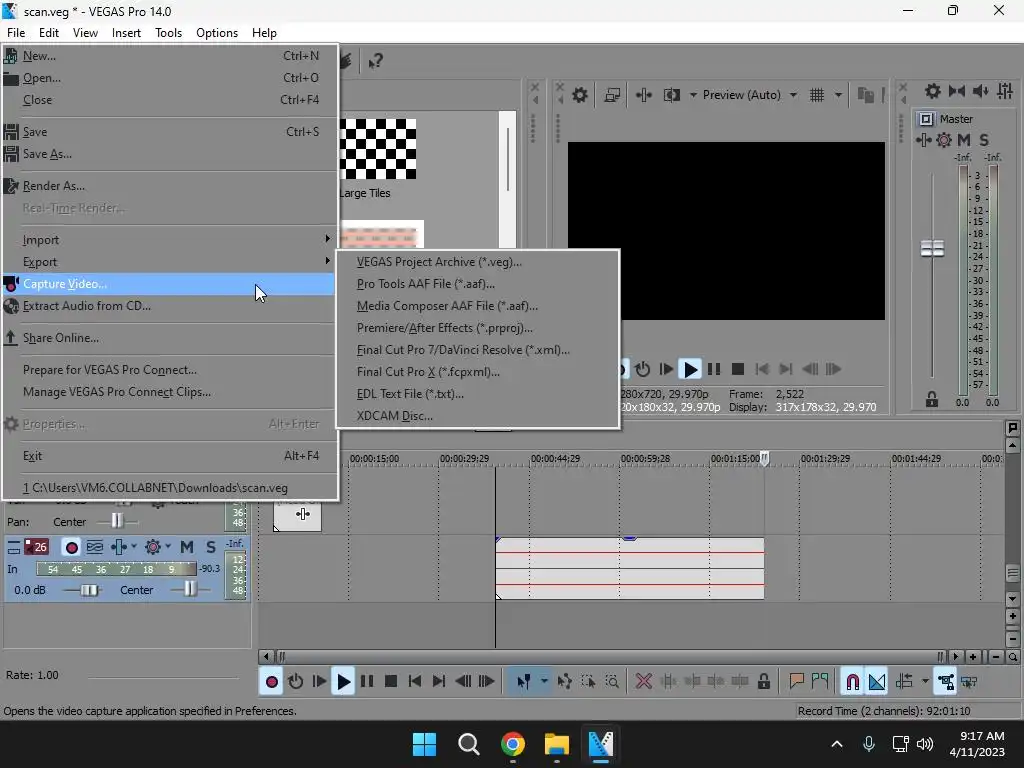1024x768 pixels.
Task: Click the overlays grid icon in preview
Action: click(817, 95)
